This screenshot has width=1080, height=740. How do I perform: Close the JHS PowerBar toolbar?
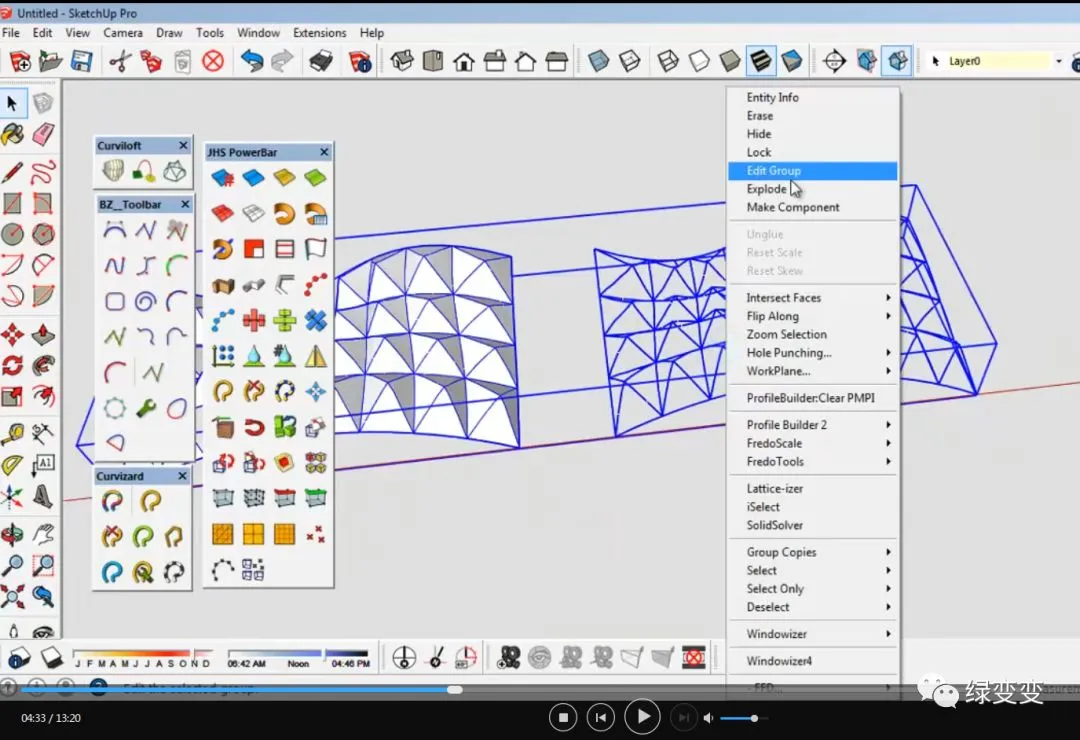point(324,152)
